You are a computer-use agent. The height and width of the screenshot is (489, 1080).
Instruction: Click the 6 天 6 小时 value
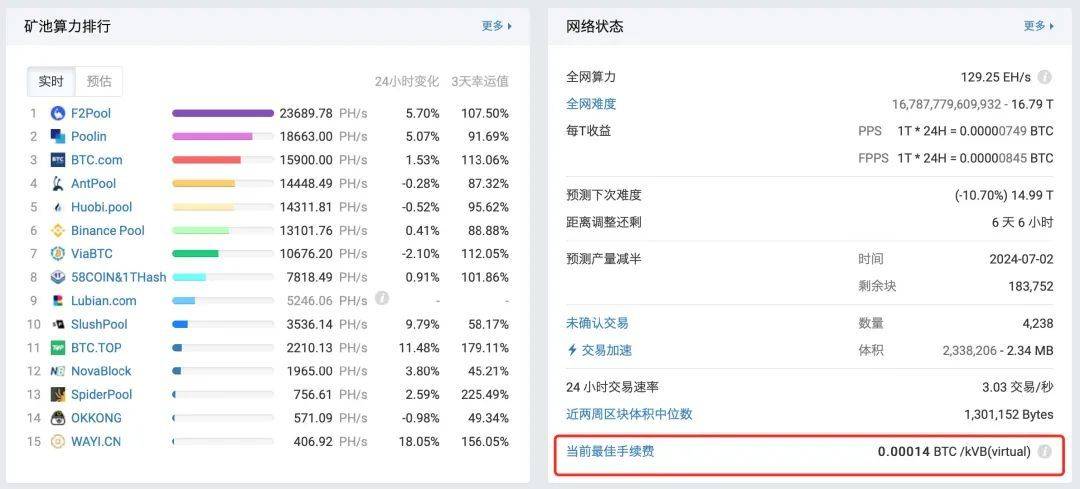(1022, 223)
